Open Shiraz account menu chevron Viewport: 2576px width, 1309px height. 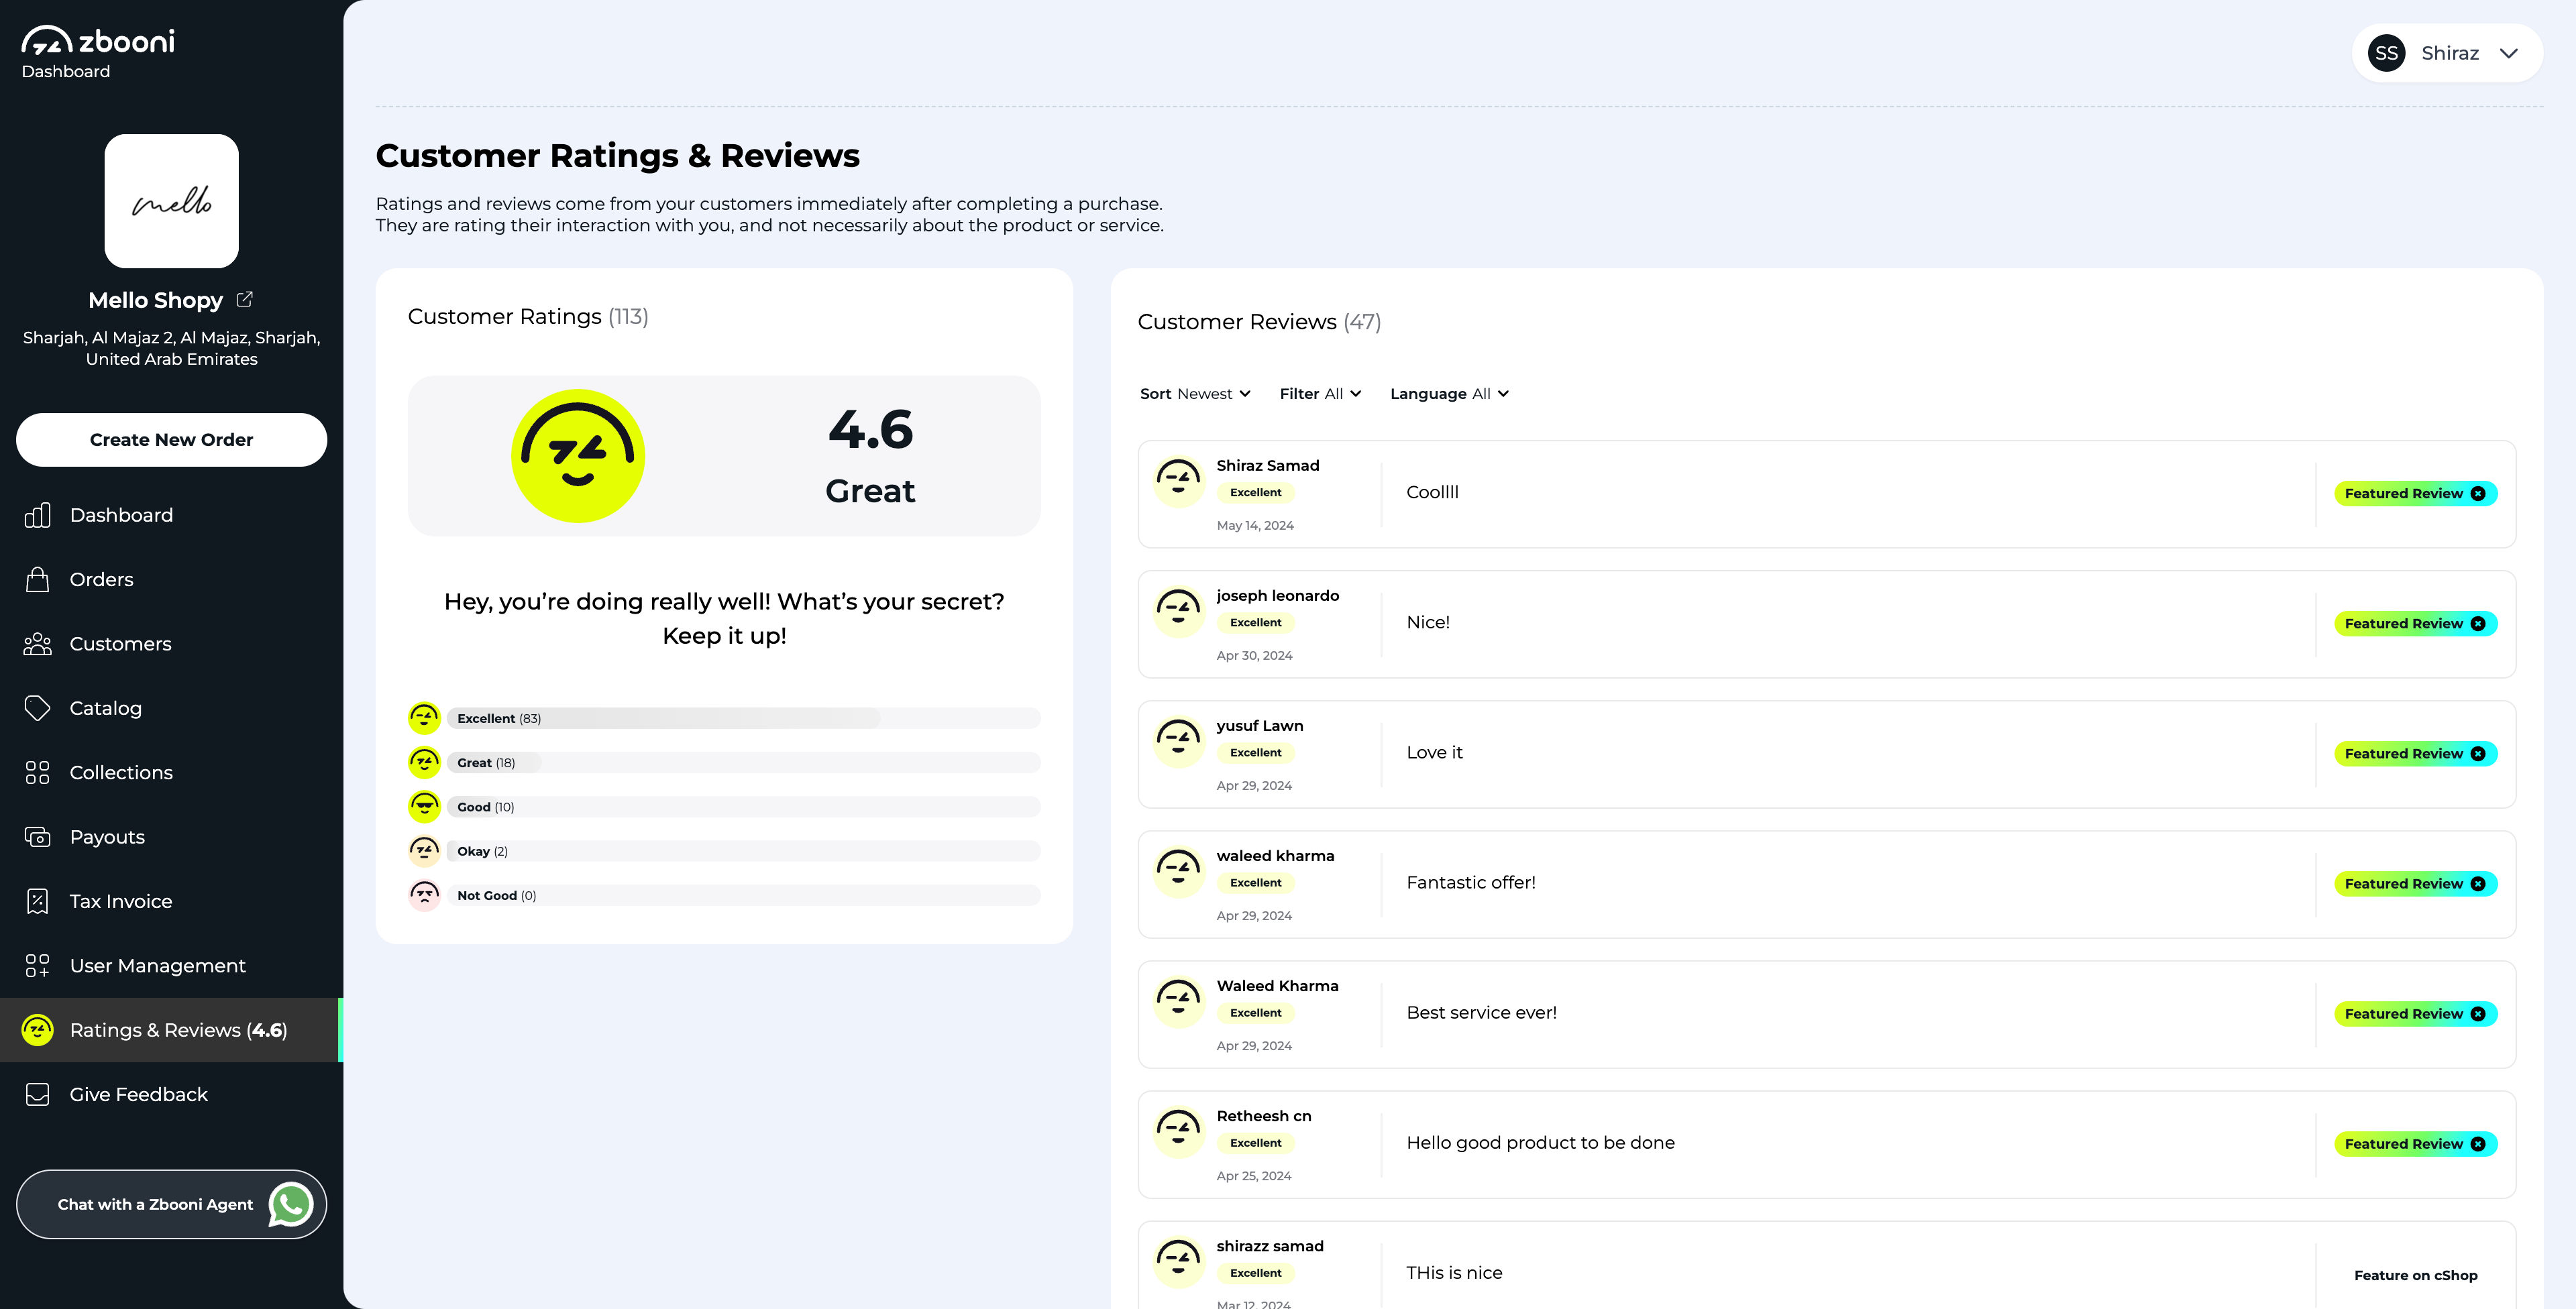[x=2508, y=54]
